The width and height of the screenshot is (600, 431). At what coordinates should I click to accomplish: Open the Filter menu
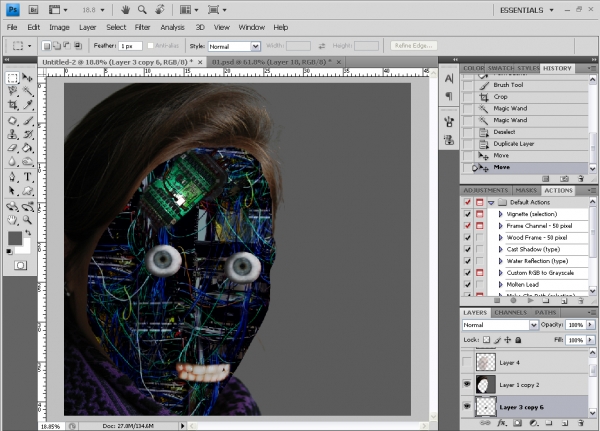coord(142,27)
